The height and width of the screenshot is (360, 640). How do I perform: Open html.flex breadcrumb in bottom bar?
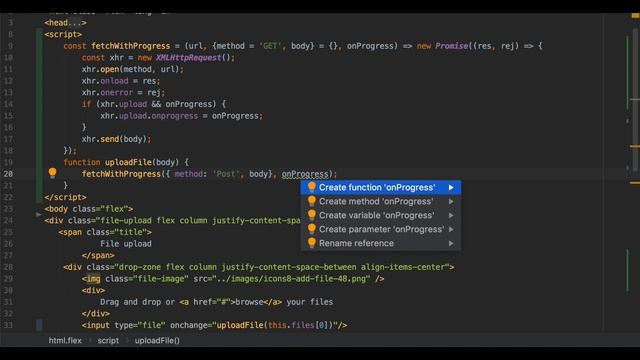65,340
